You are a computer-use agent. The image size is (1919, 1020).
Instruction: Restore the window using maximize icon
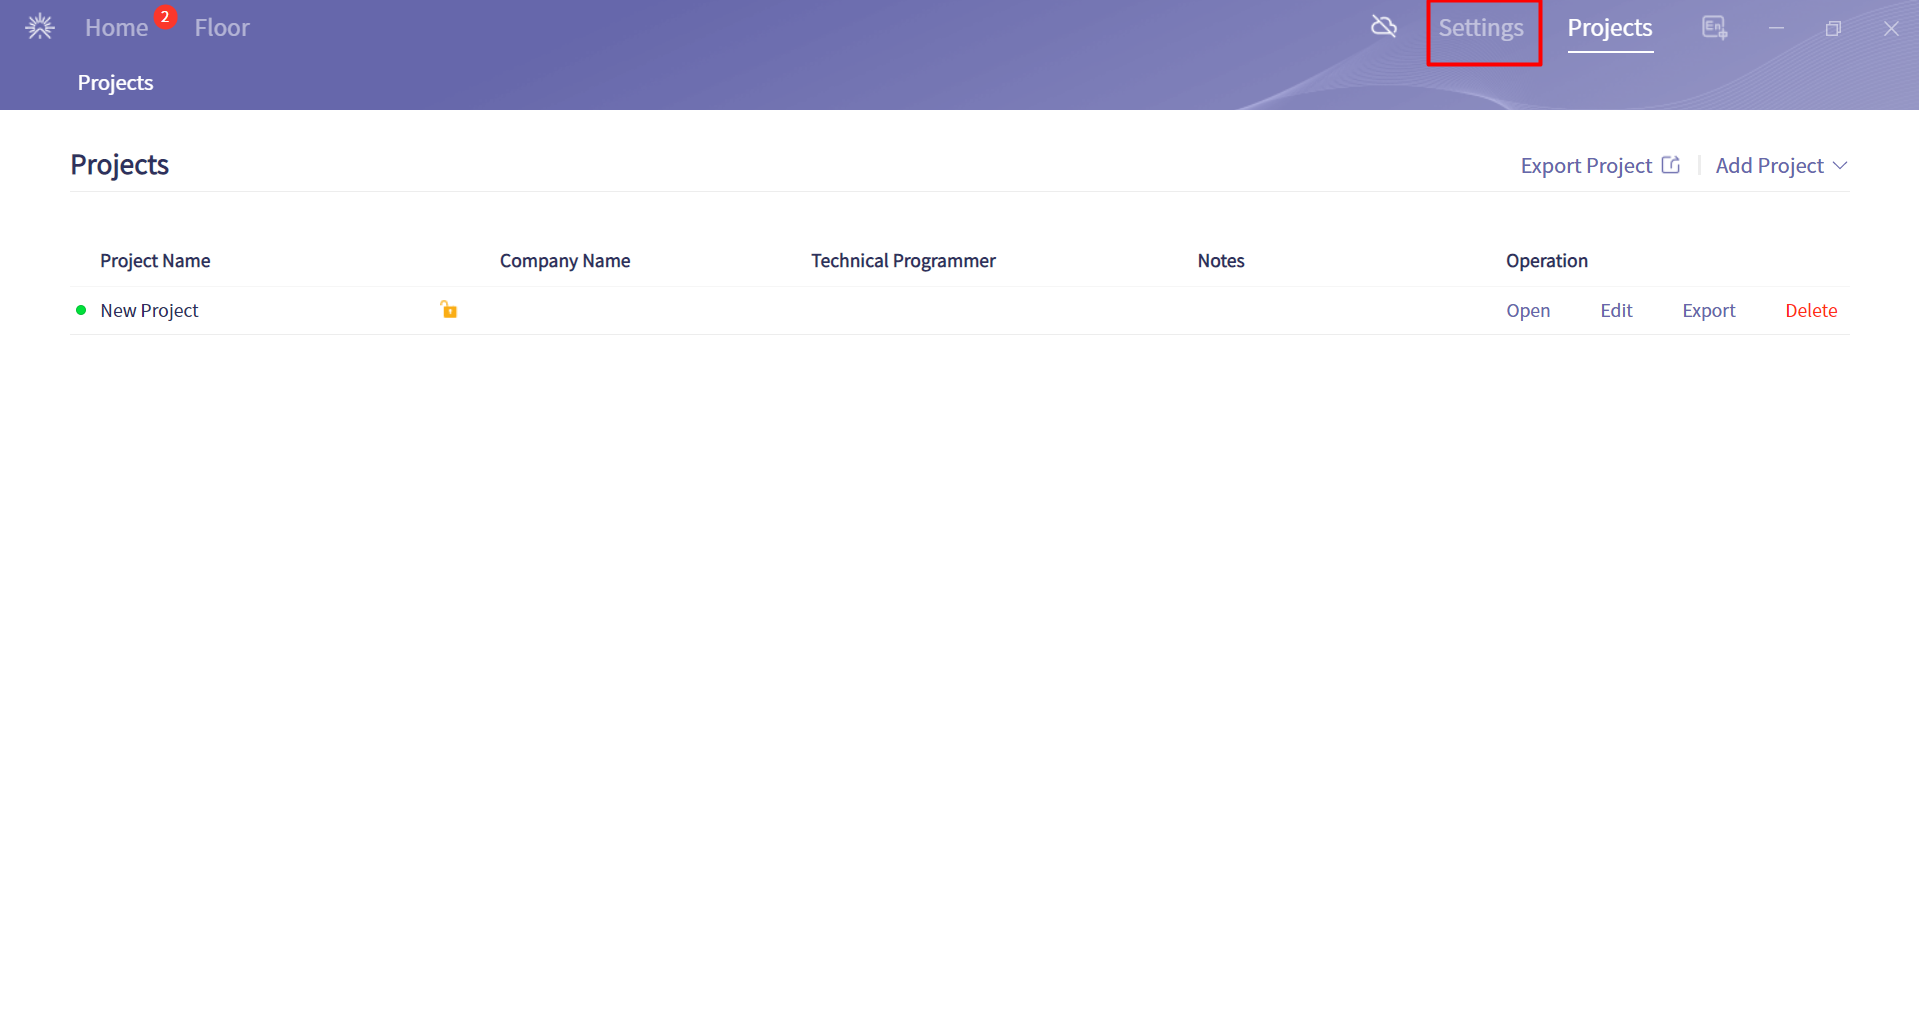[1833, 29]
